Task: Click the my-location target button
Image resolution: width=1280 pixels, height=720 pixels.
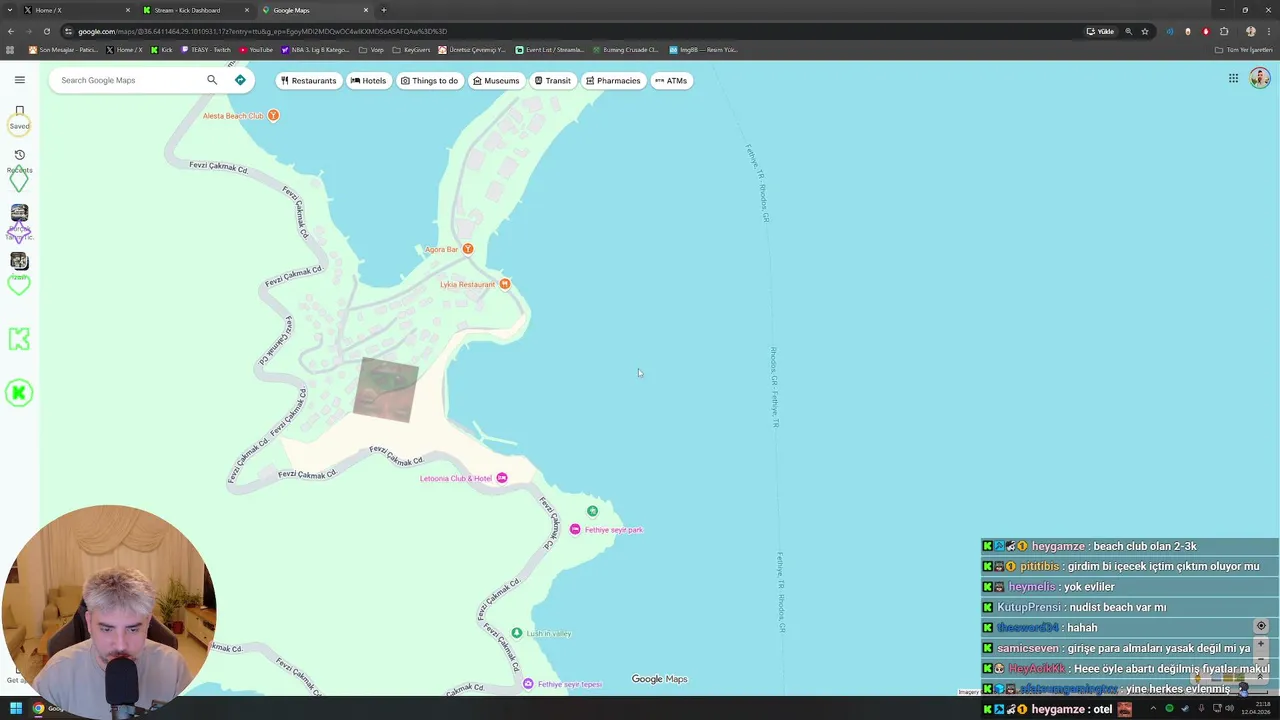Action: [1261, 626]
